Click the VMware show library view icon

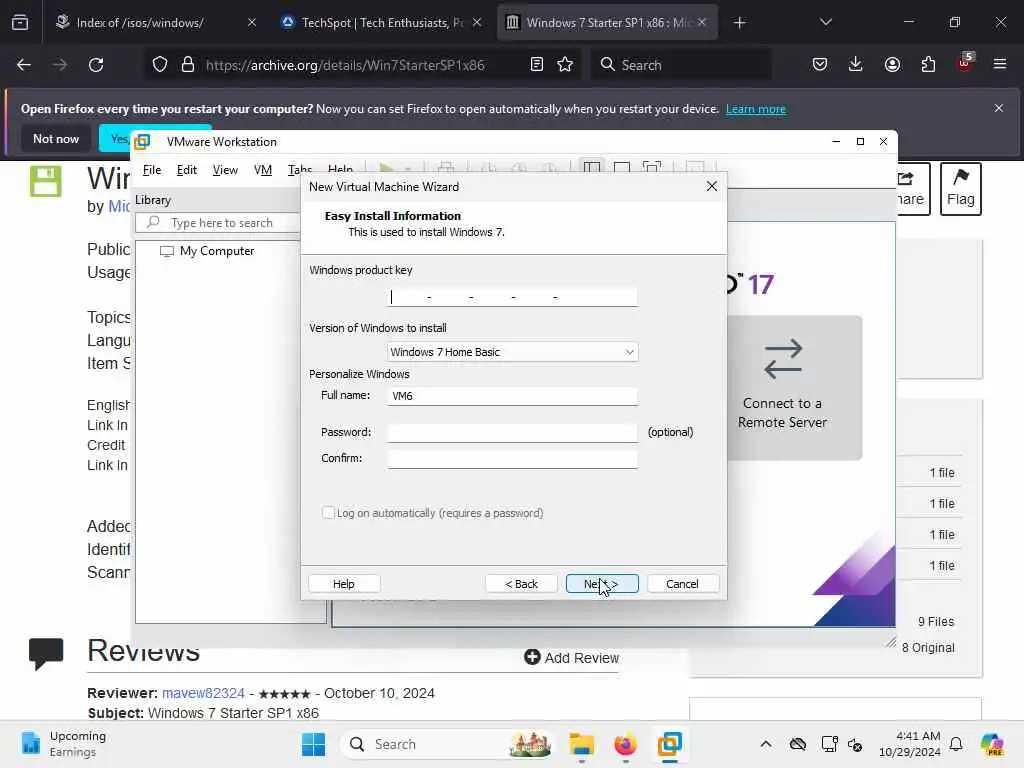coord(592,168)
